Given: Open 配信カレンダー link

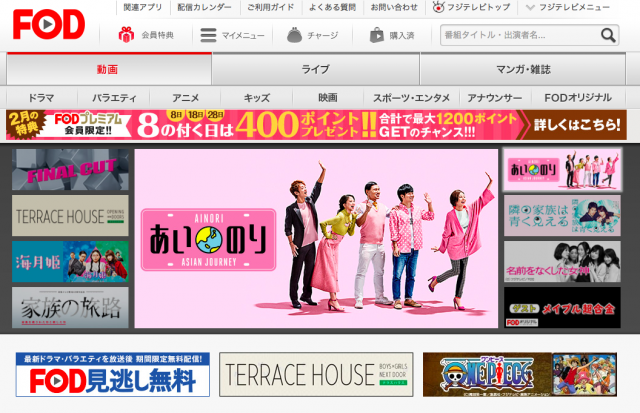Looking at the screenshot, I should [204, 7].
